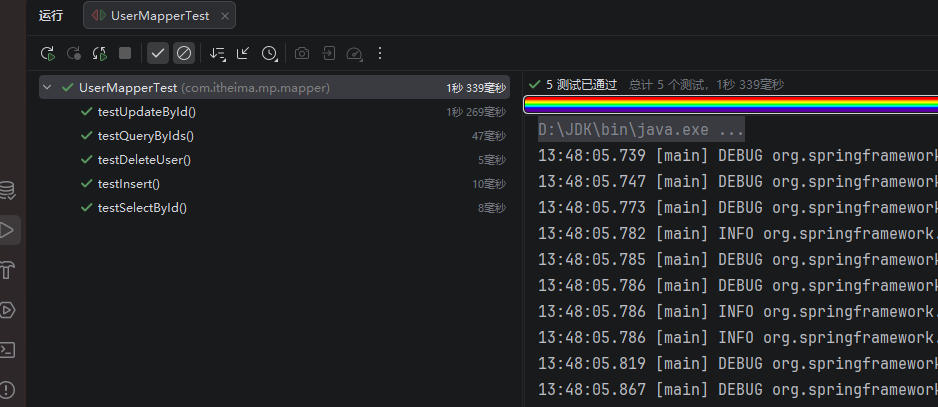This screenshot has width=938, height=407.
Task: Close the UserMapperTest run tab
Action: [225, 16]
